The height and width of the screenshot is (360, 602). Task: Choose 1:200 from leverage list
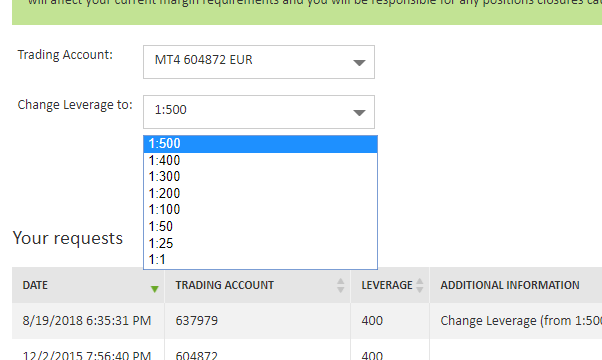point(260,193)
